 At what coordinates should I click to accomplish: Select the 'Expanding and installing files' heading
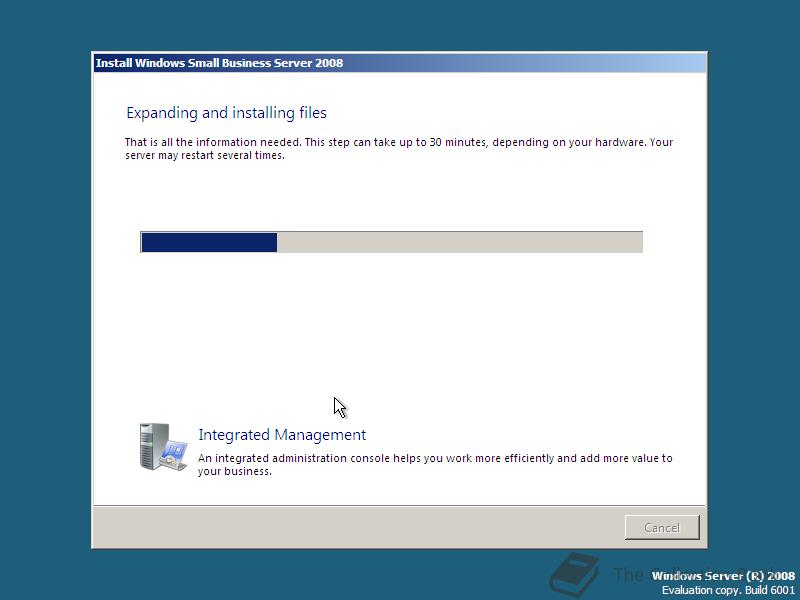point(227,113)
